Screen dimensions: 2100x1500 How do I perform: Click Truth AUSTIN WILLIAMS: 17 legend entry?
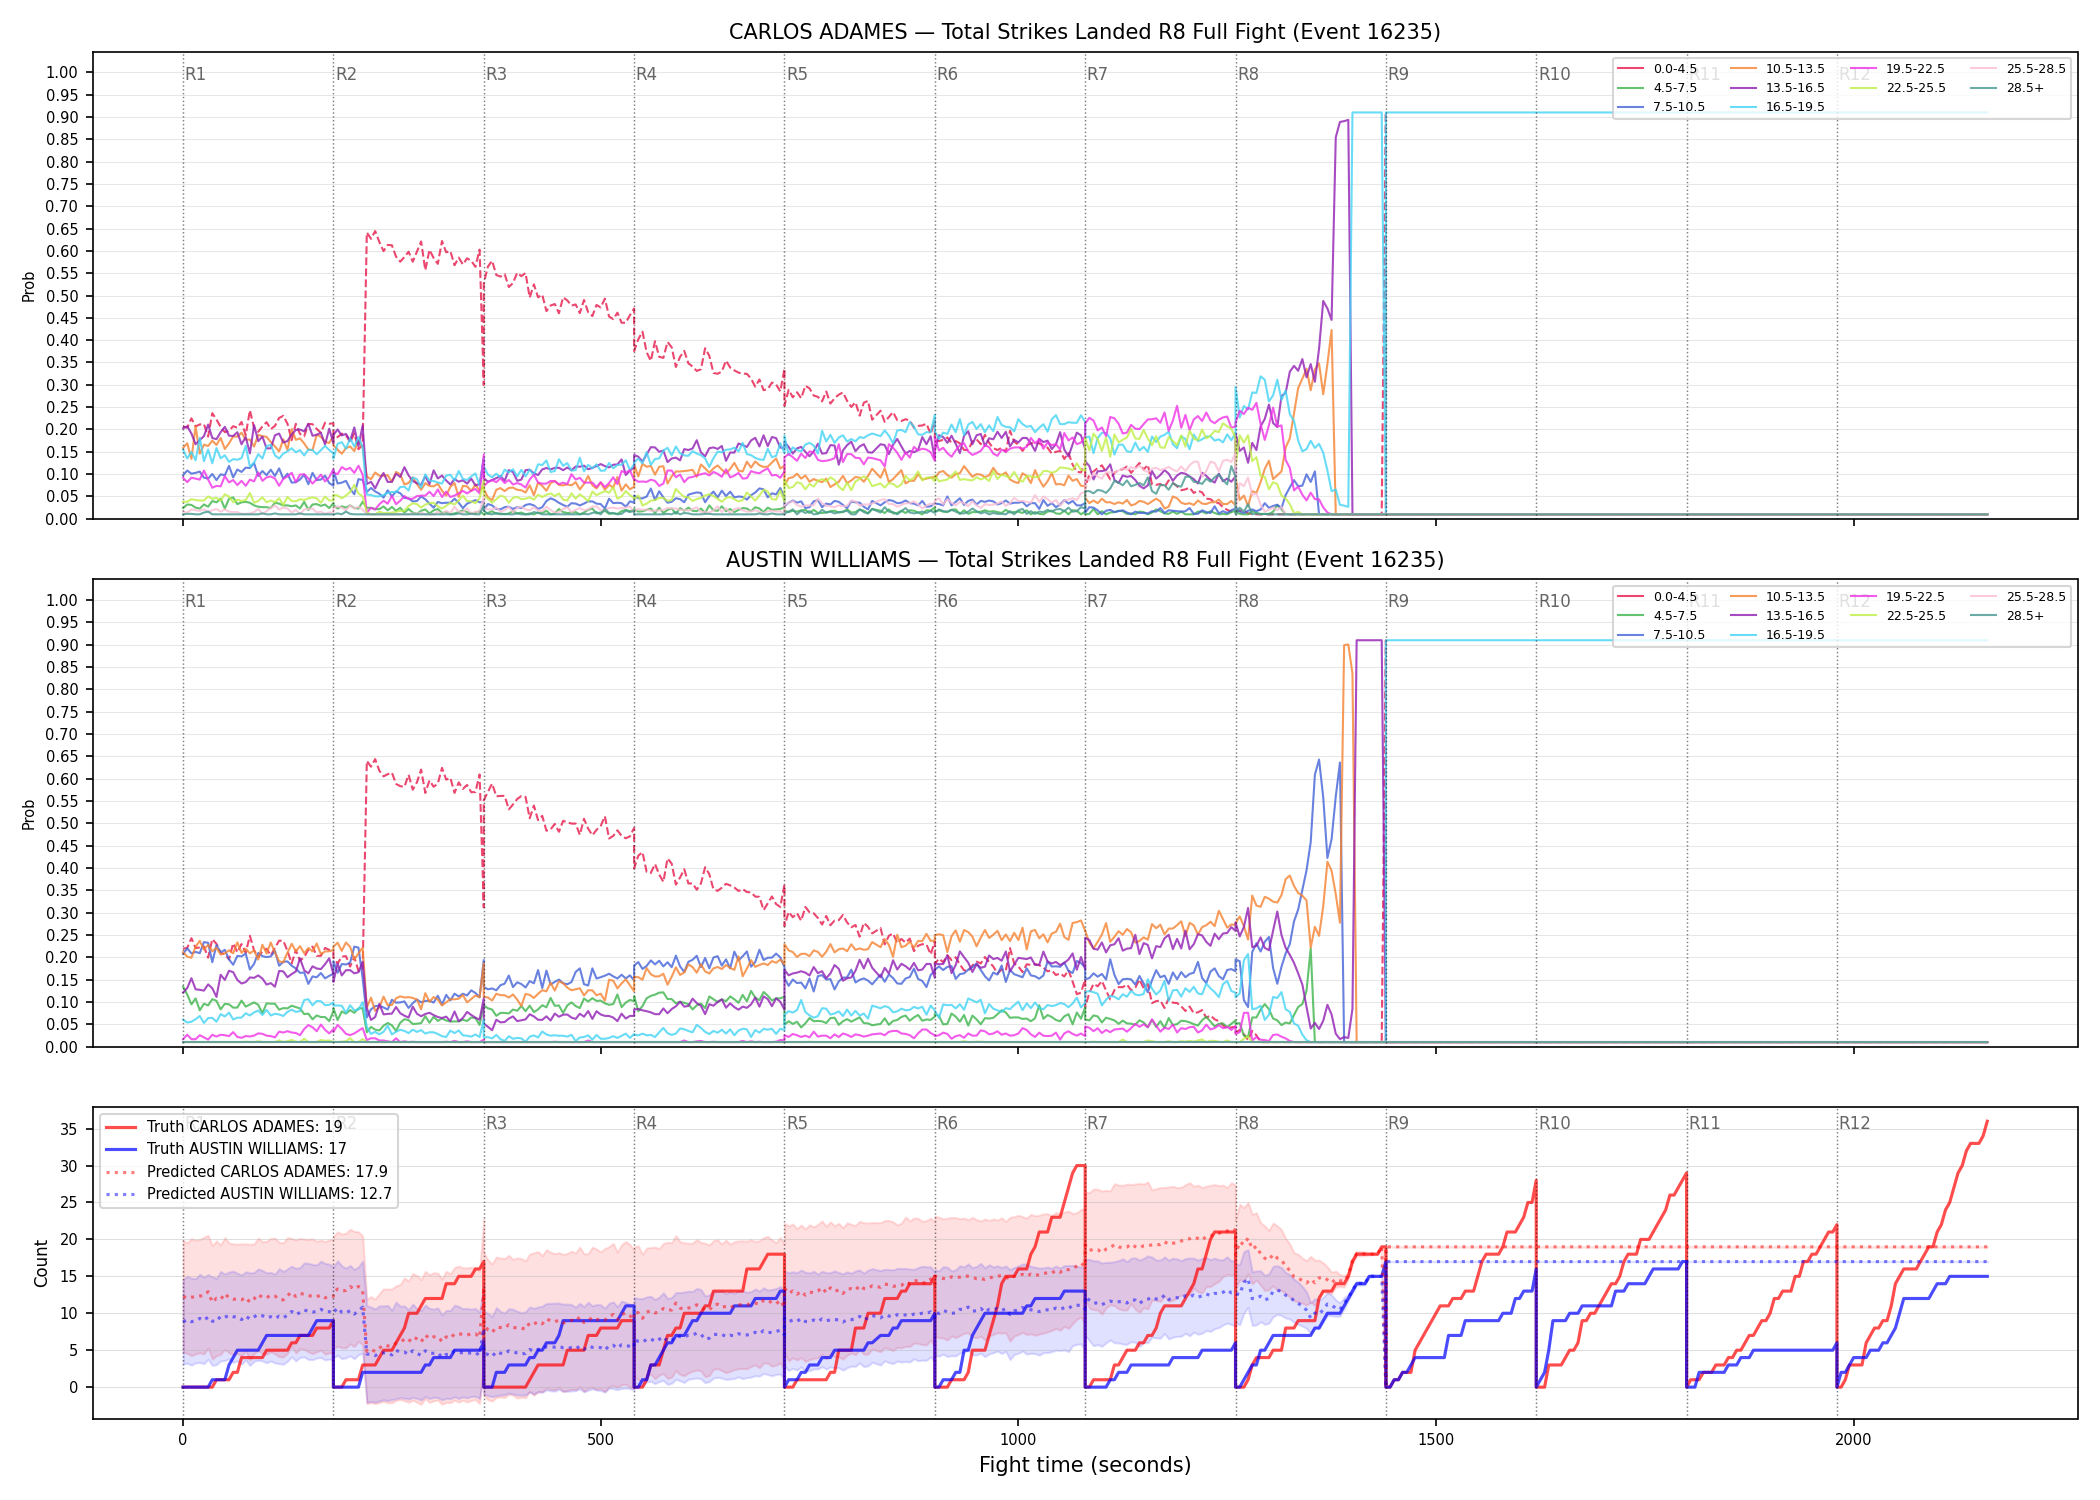click(225, 1149)
